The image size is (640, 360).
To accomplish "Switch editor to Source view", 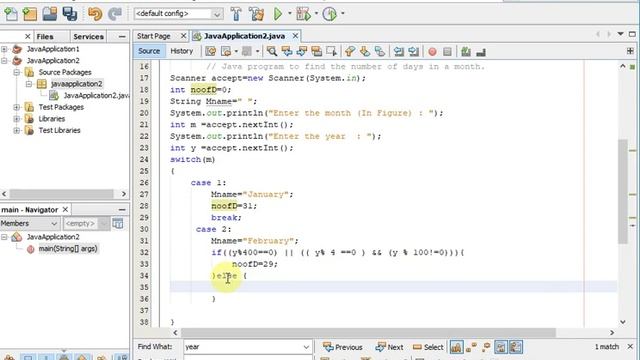I will [149, 51].
